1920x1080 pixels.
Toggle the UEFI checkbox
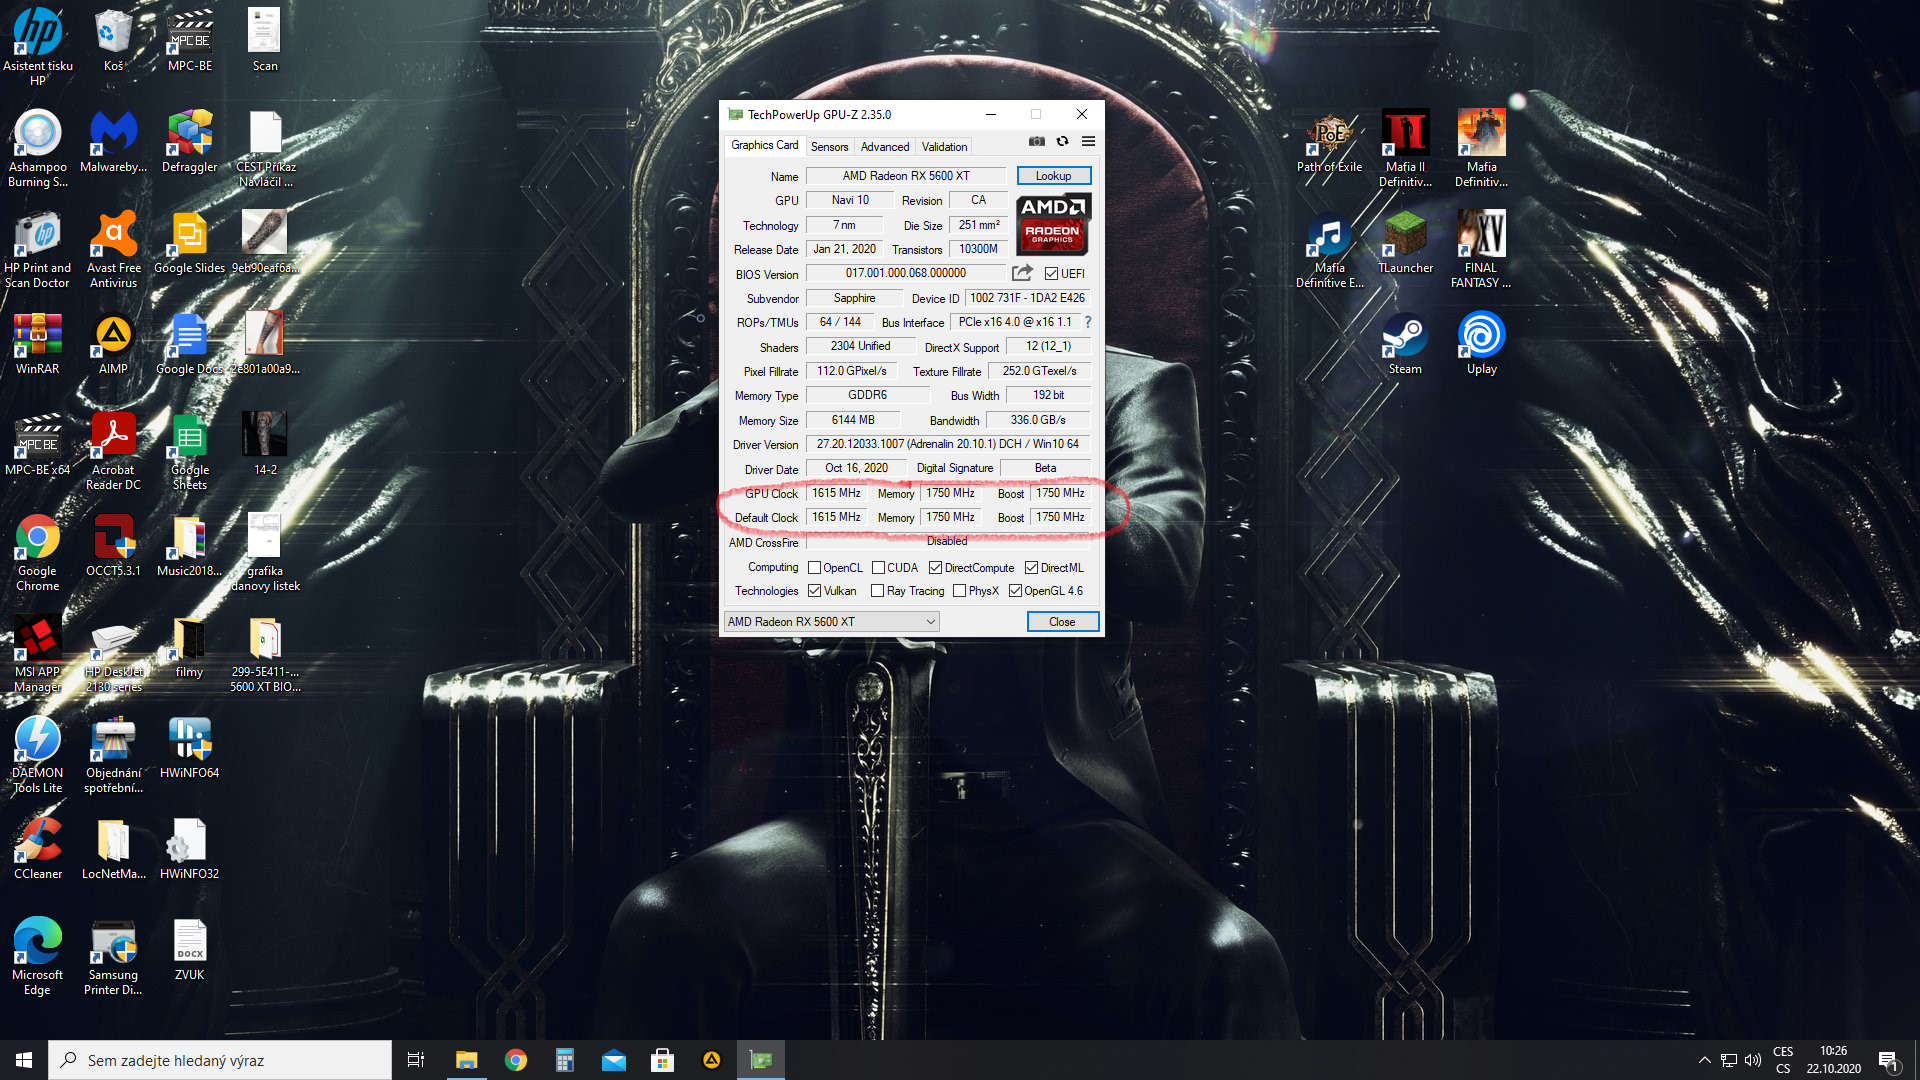tap(1051, 274)
